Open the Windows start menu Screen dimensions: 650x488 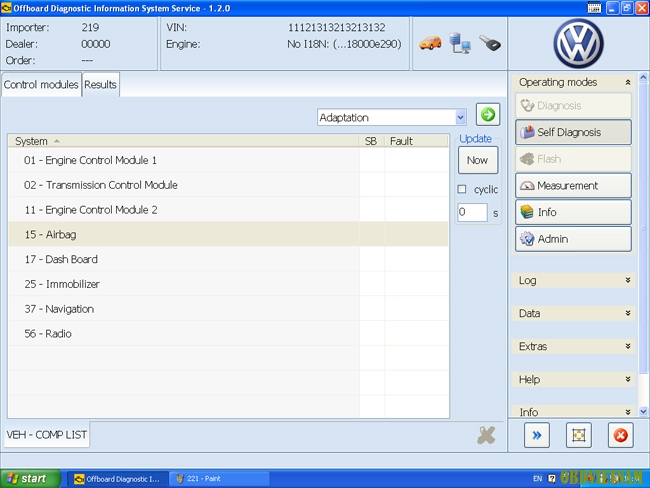pos(30,478)
